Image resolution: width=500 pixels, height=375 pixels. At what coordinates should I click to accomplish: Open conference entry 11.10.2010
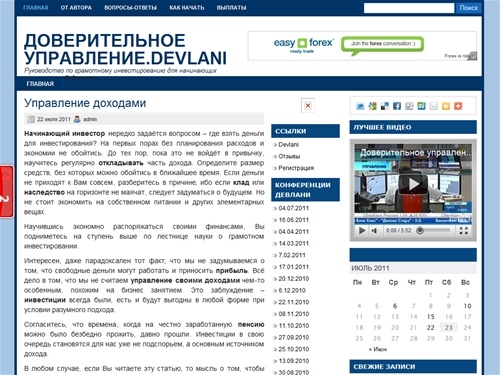coord(293,325)
